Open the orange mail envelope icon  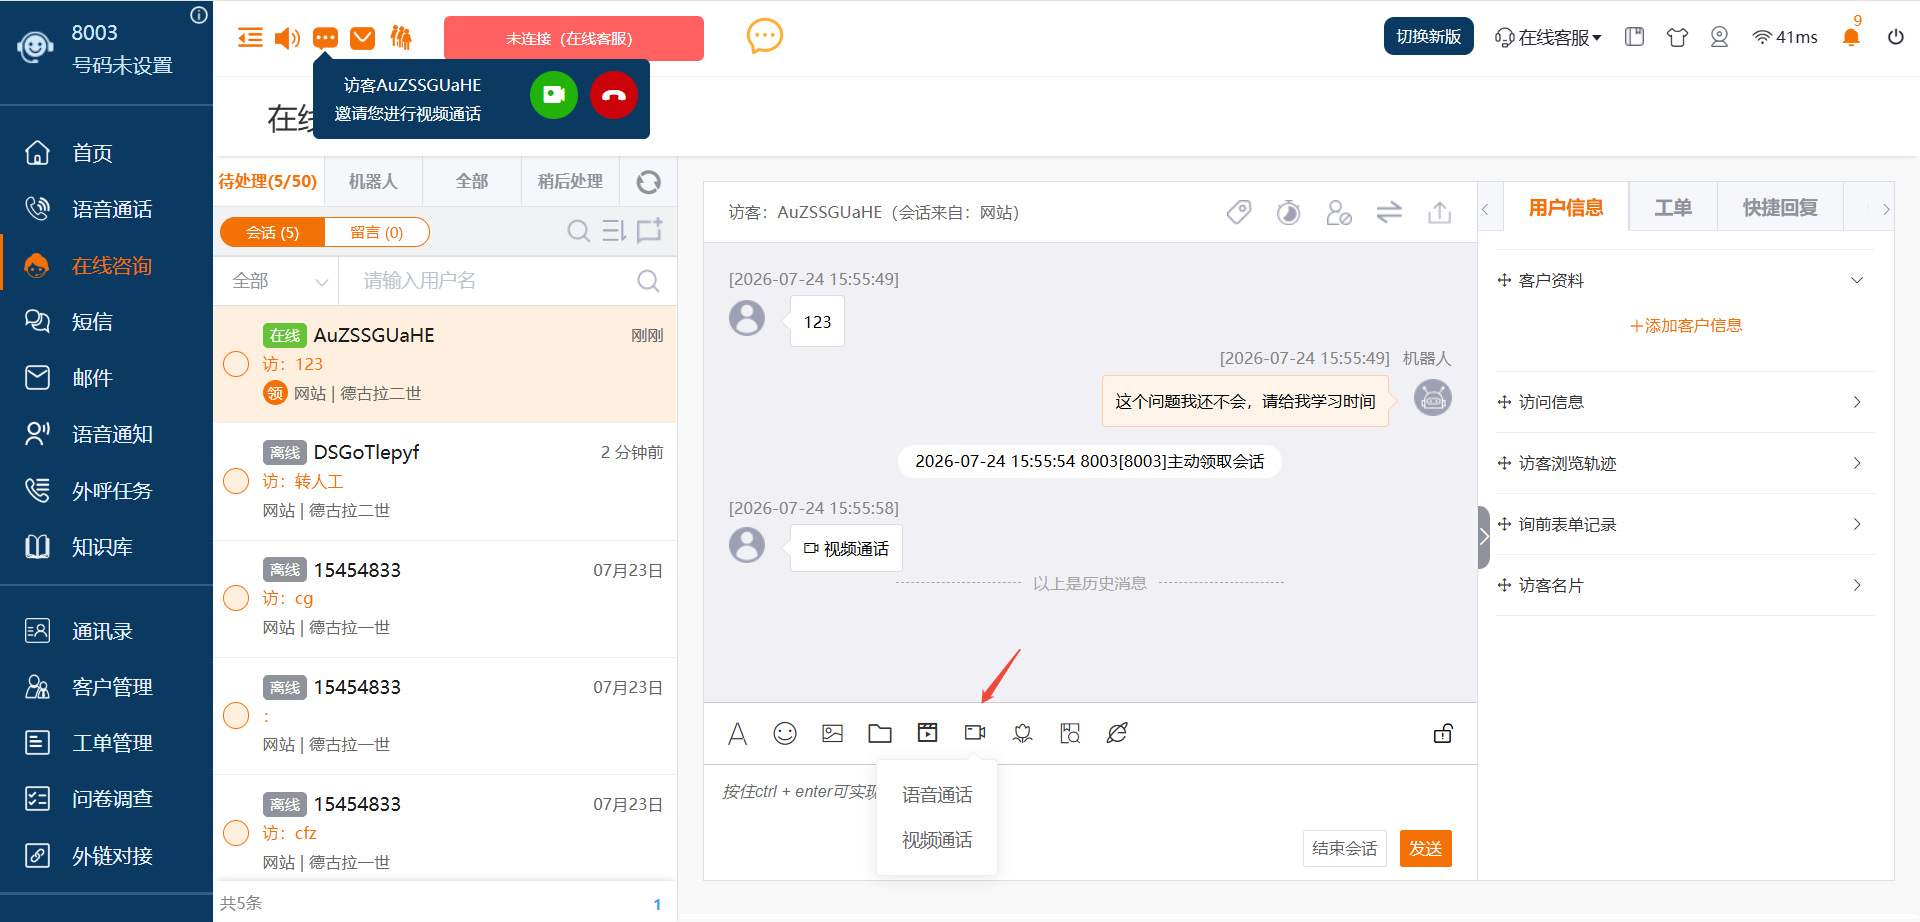(363, 38)
